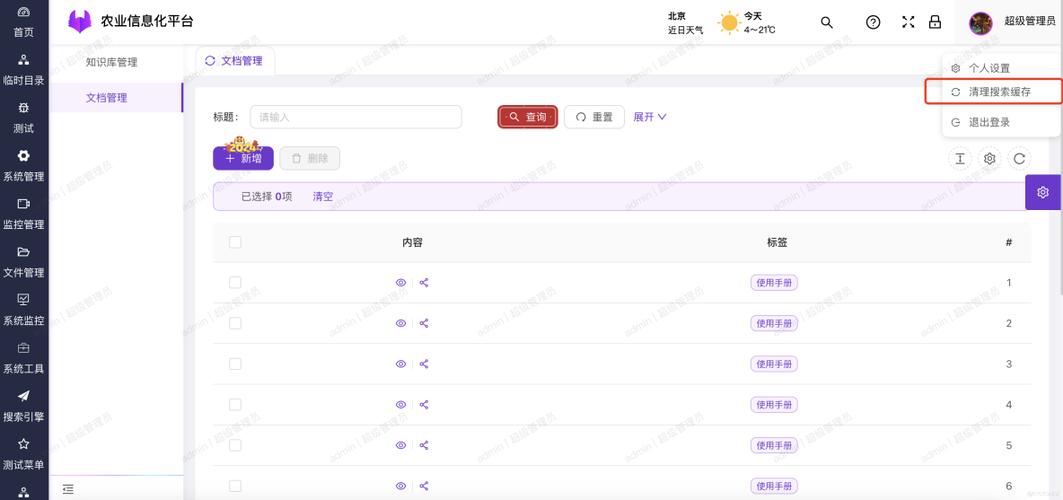The image size is (1063, 500).
Task: Share document in row 5
Action: [424, 445]
